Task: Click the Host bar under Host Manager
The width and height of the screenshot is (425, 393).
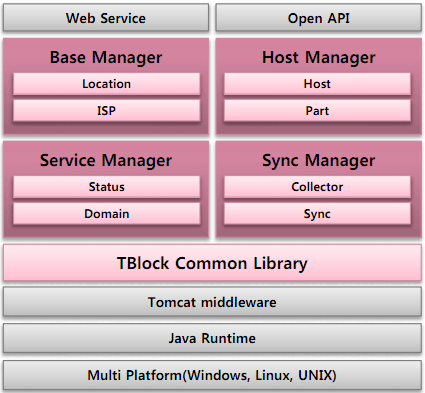Action: (317, 84)
